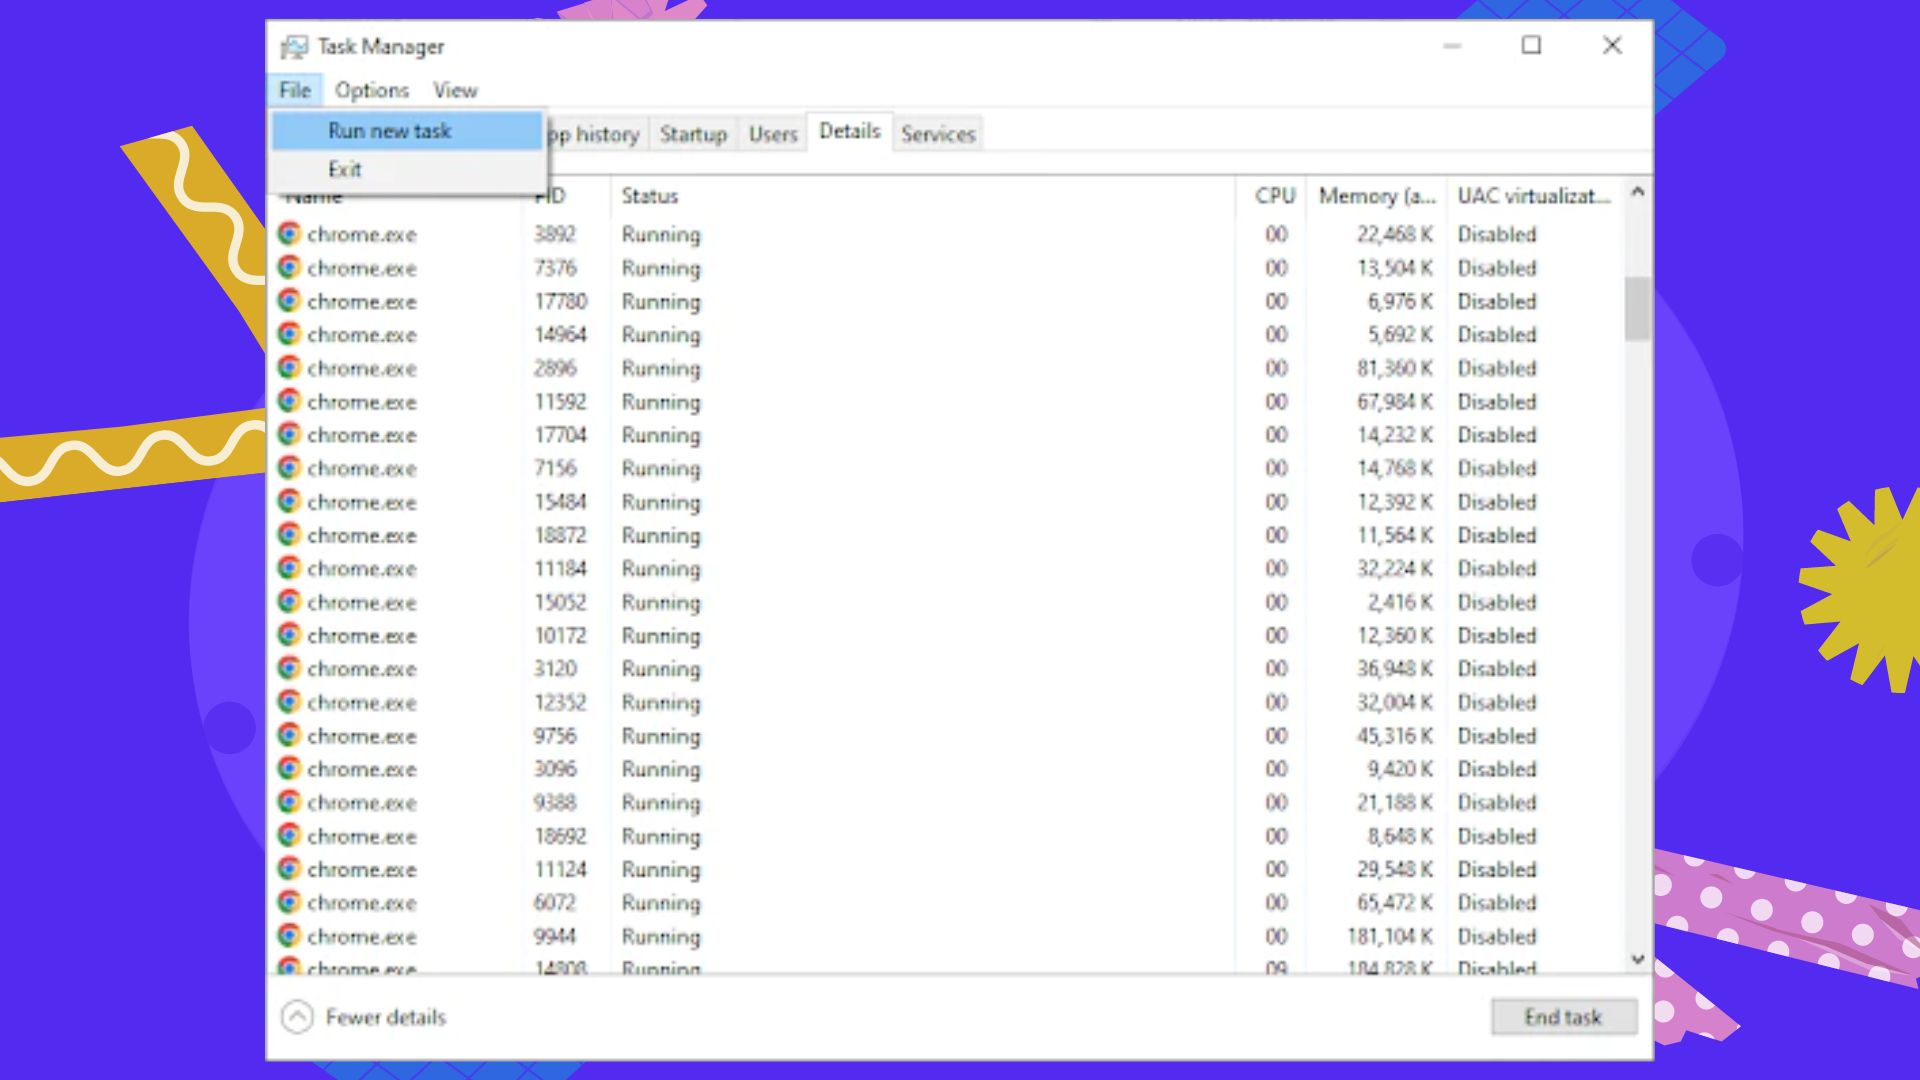1920x1080 pixels.
Task: Click Chrome icon for PID 15052
Action: (289, 602)
